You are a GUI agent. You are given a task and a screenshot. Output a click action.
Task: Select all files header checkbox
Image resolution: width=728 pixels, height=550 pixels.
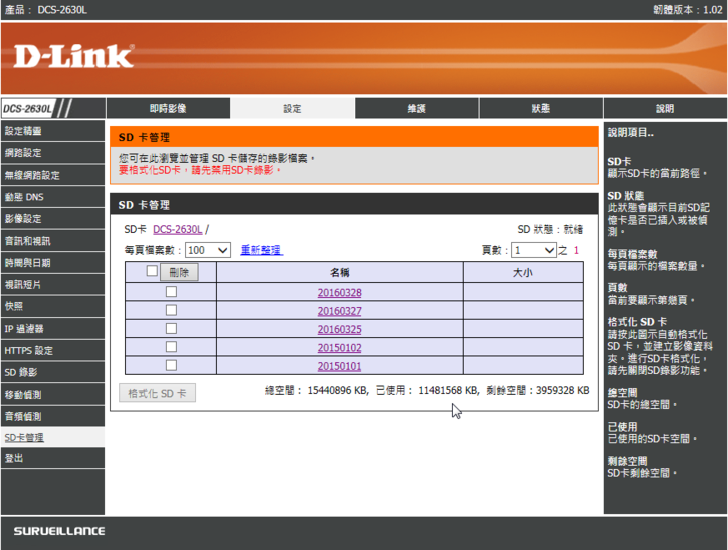click(152, 271)
